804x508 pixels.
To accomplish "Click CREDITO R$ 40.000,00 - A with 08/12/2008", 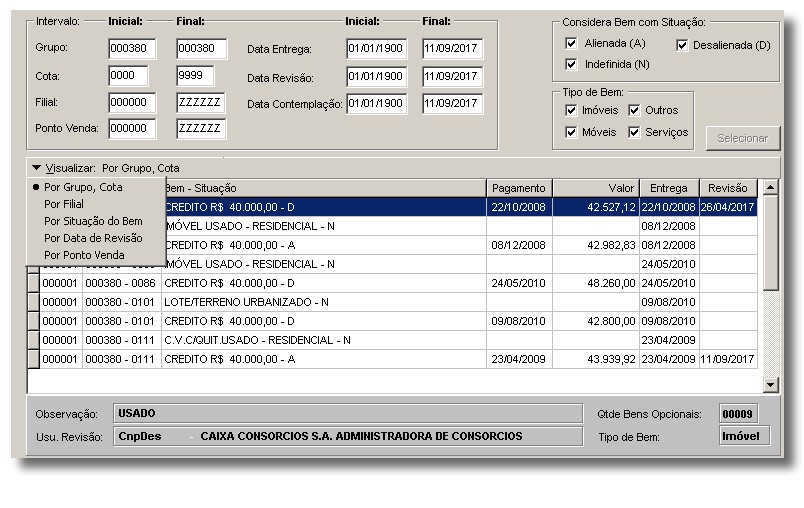I will (x=325, y=245).
